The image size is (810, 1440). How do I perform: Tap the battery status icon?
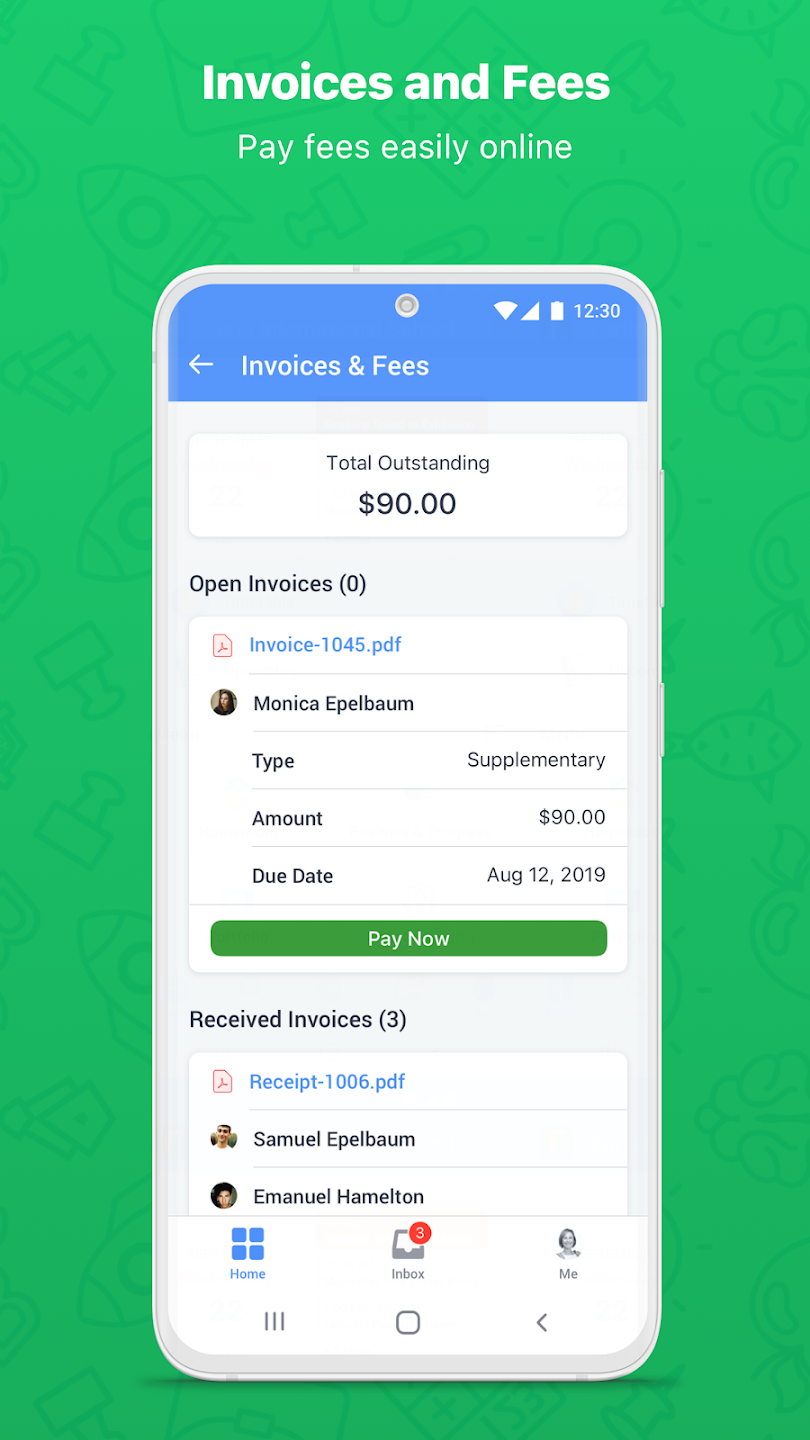point(557,311)
